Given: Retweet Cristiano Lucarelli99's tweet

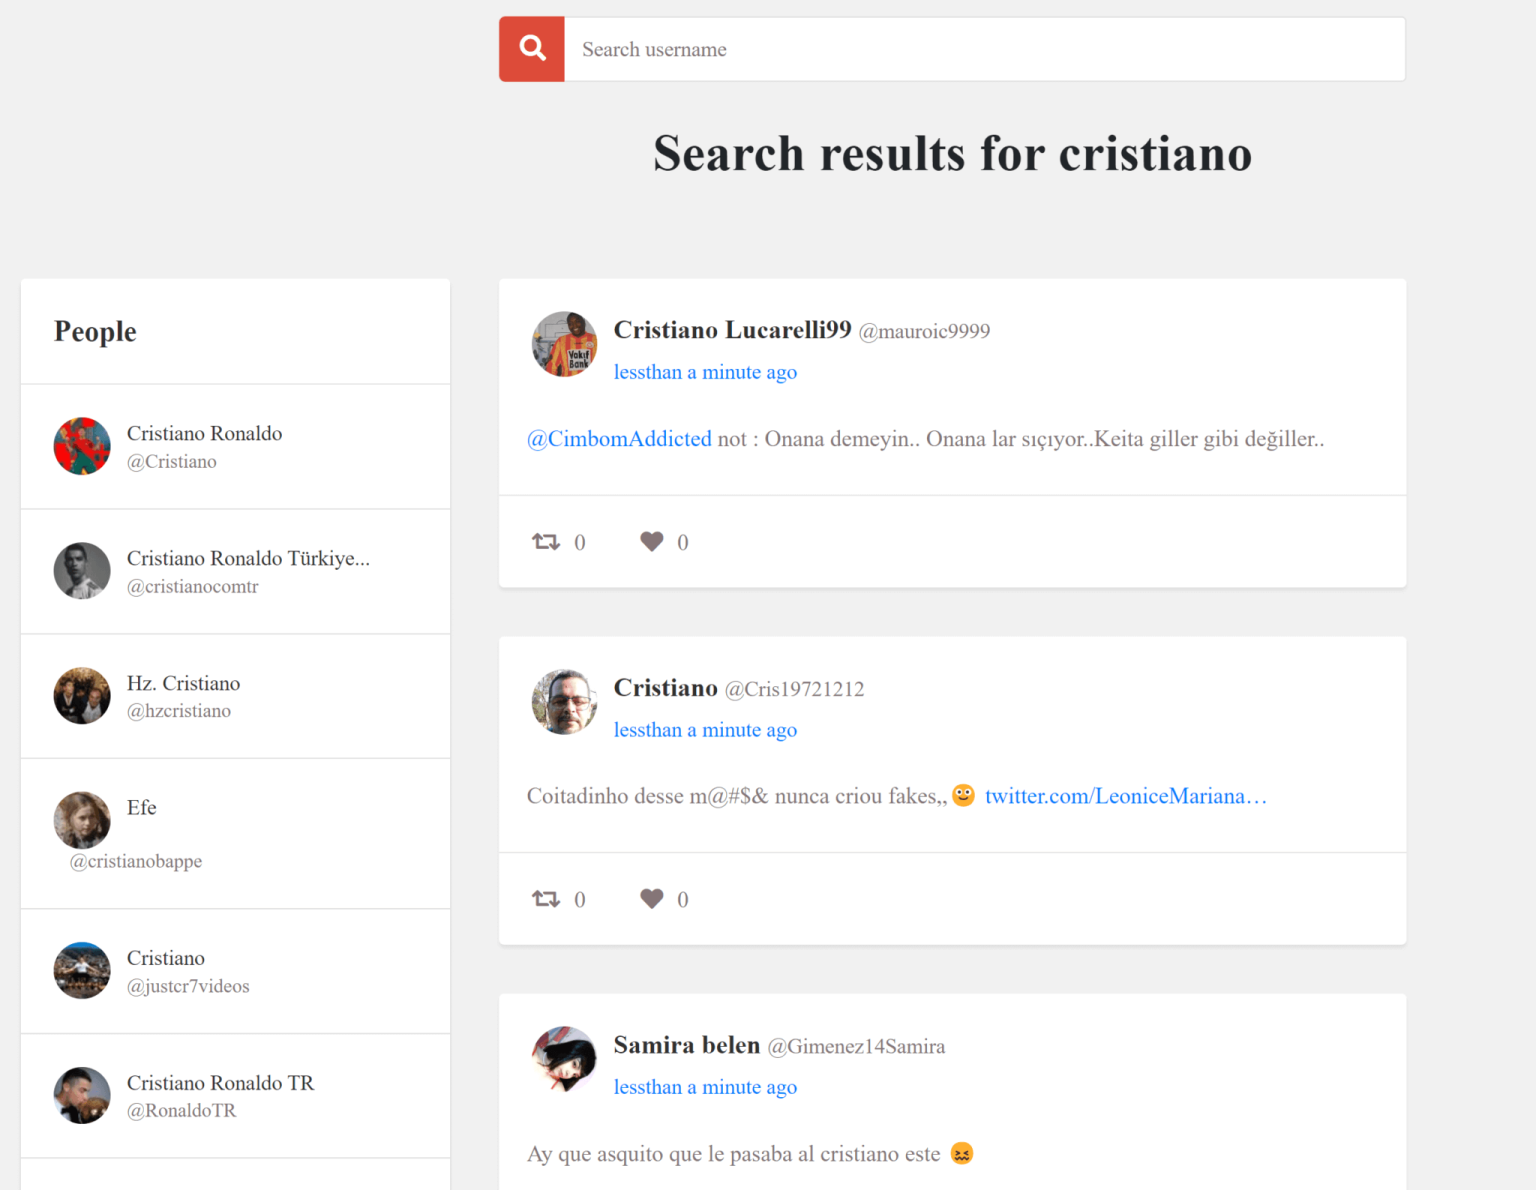Looking at the screenshot, I should point(546,542).
